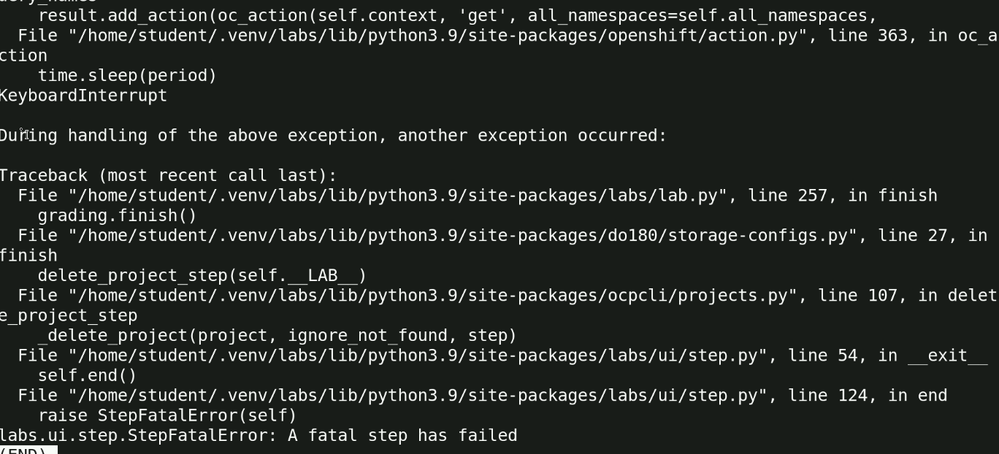Image resolution: width=999 pixels, height=454 pixels.
Task: Click the 'raise StepFatalError(self)' line
Action: (x=167, y=415)
